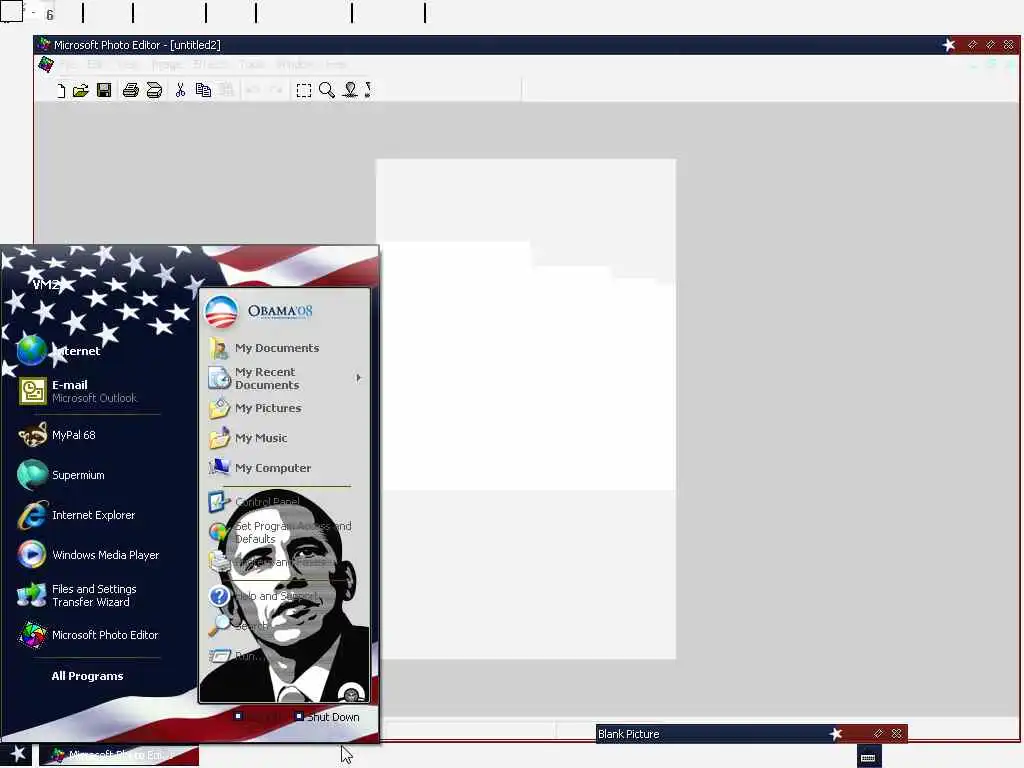Screen dimensions: 1024x768
Task: Click the Cut scissors icon
Action: point(180,91)
